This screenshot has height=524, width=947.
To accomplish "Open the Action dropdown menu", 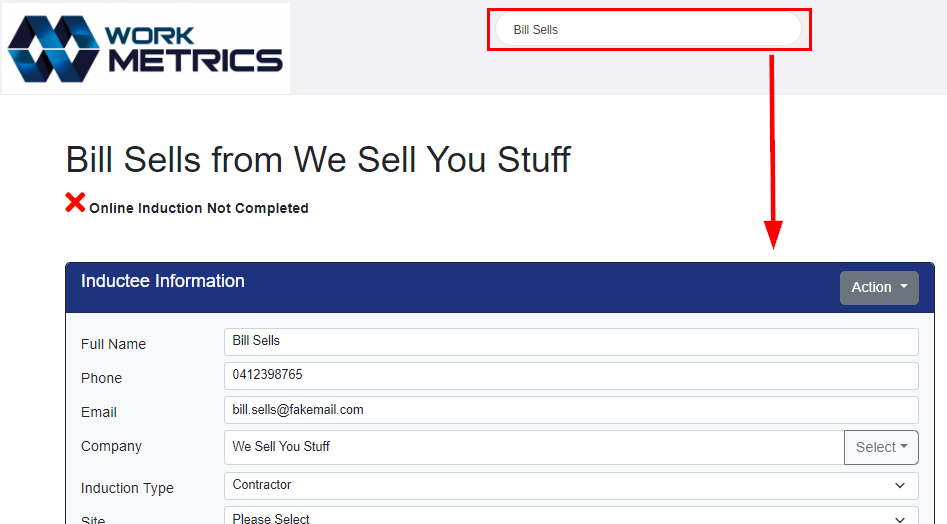I will (x=879, y=287).
